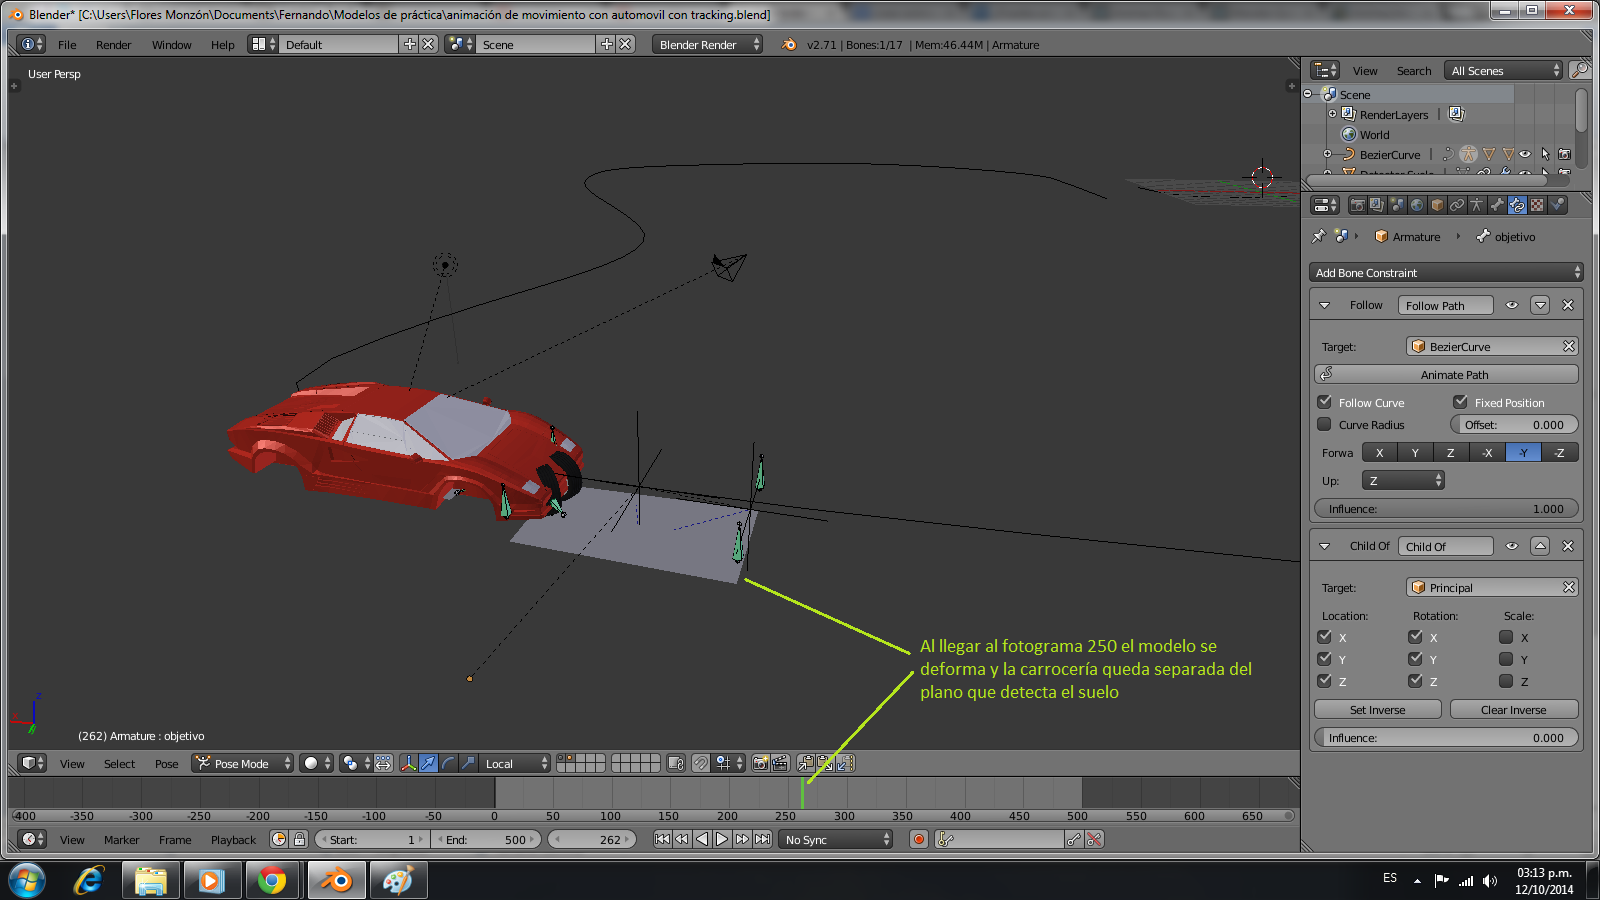
Task: Hide the BezierCurve with its eye icon
Action: [1525, 155]
